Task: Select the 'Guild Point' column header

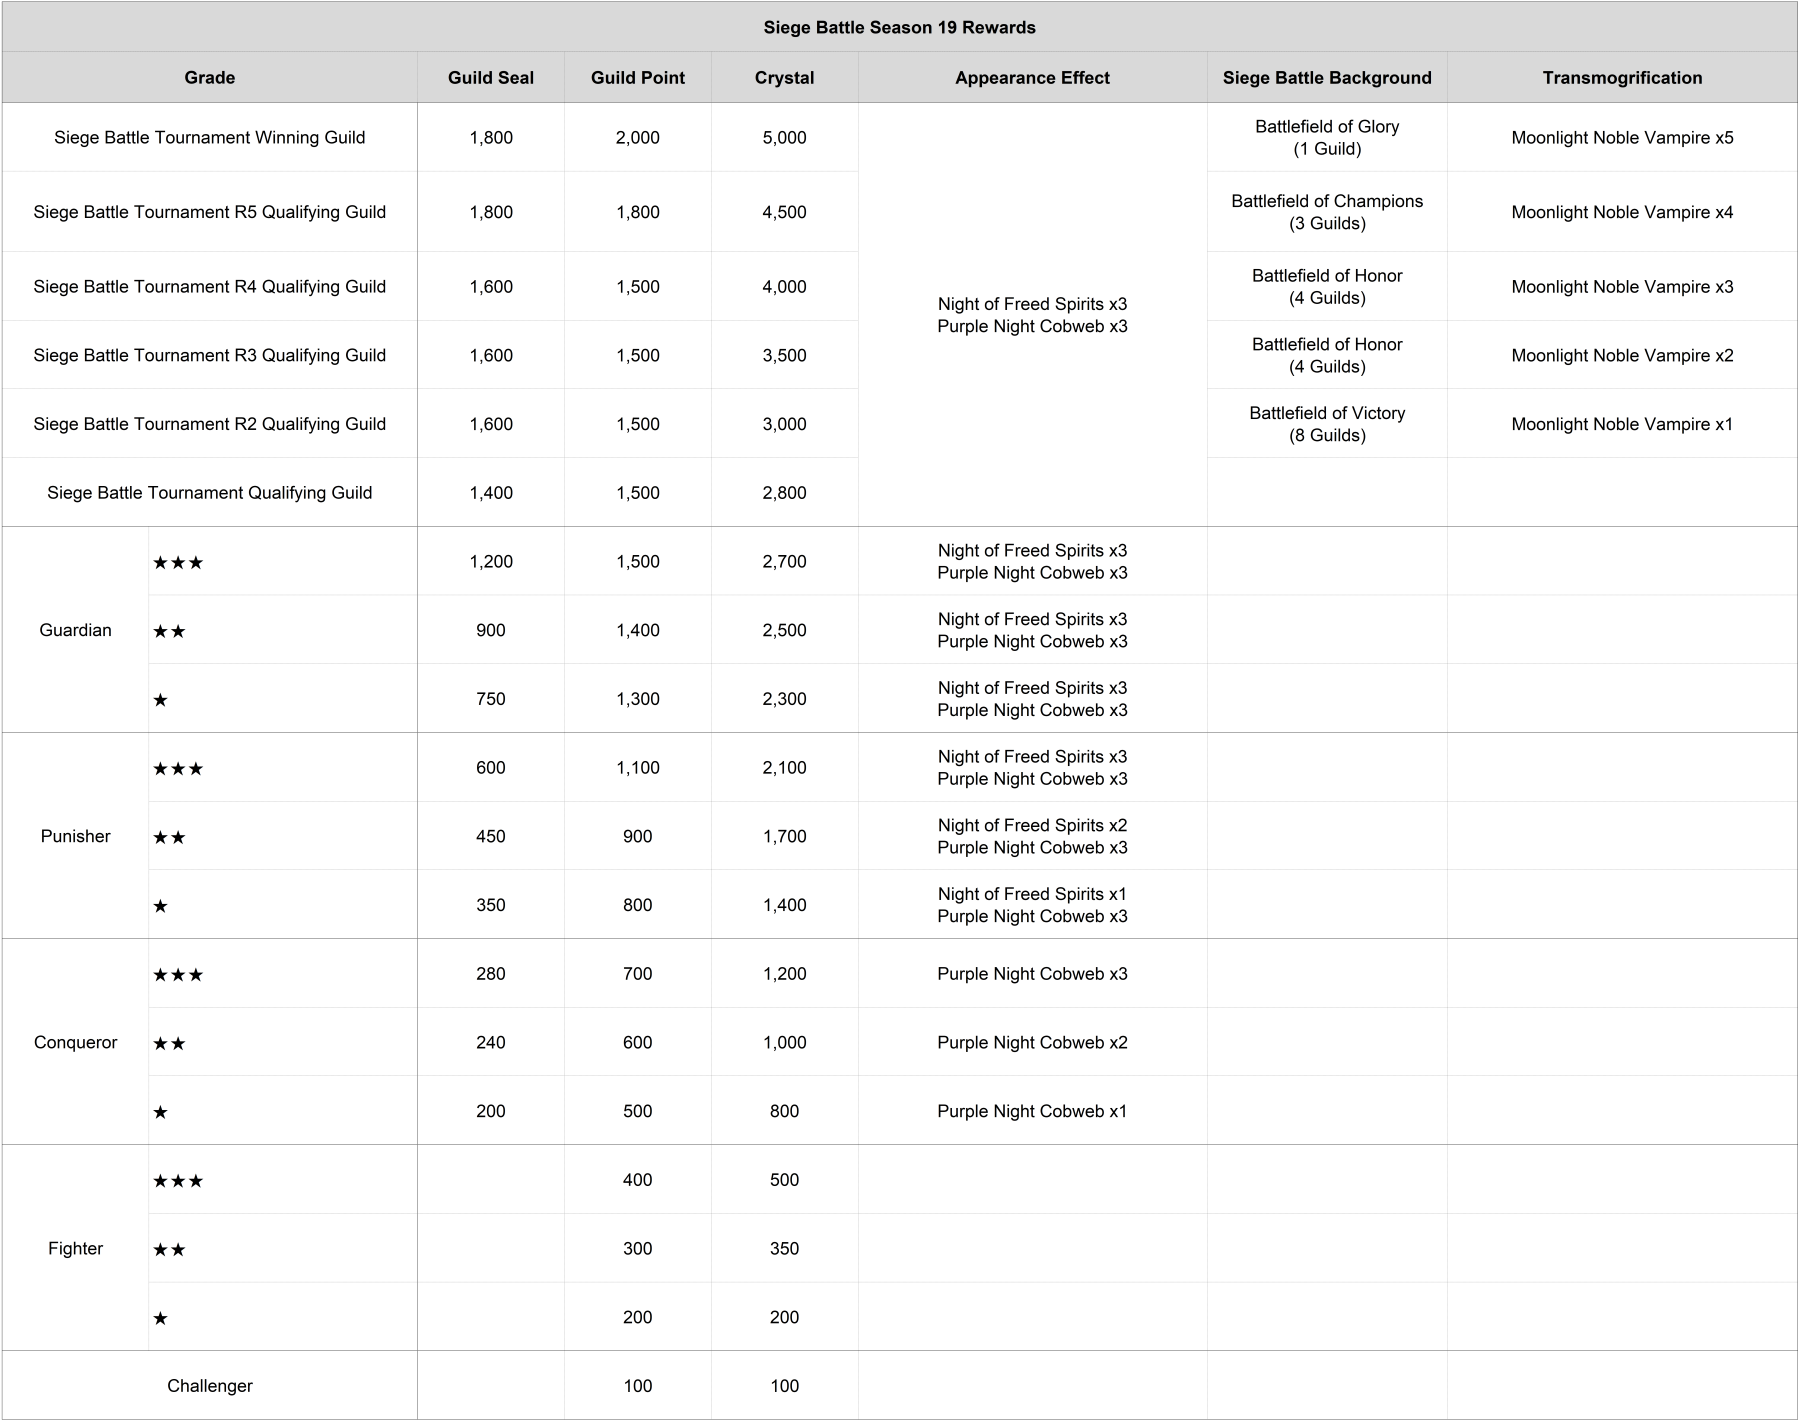Action: pos(638,78)
